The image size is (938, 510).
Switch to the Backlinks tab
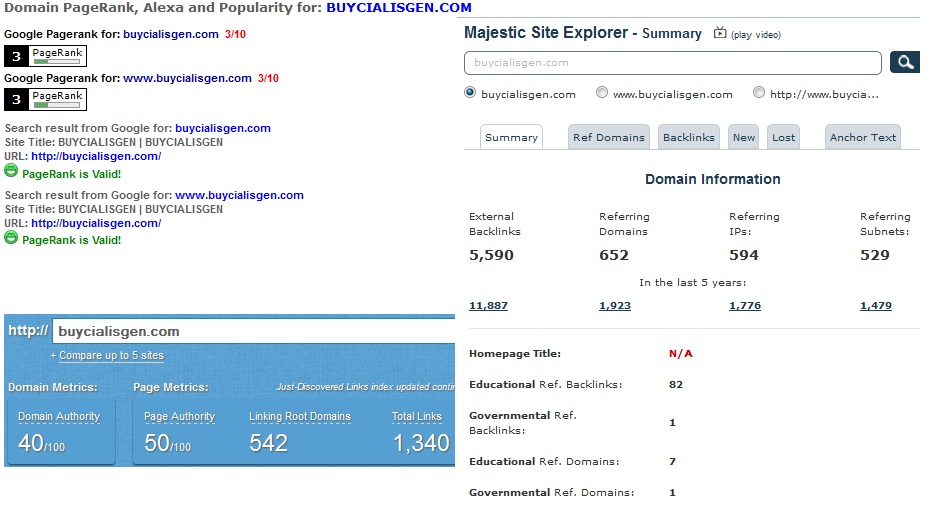pos(689,137)
